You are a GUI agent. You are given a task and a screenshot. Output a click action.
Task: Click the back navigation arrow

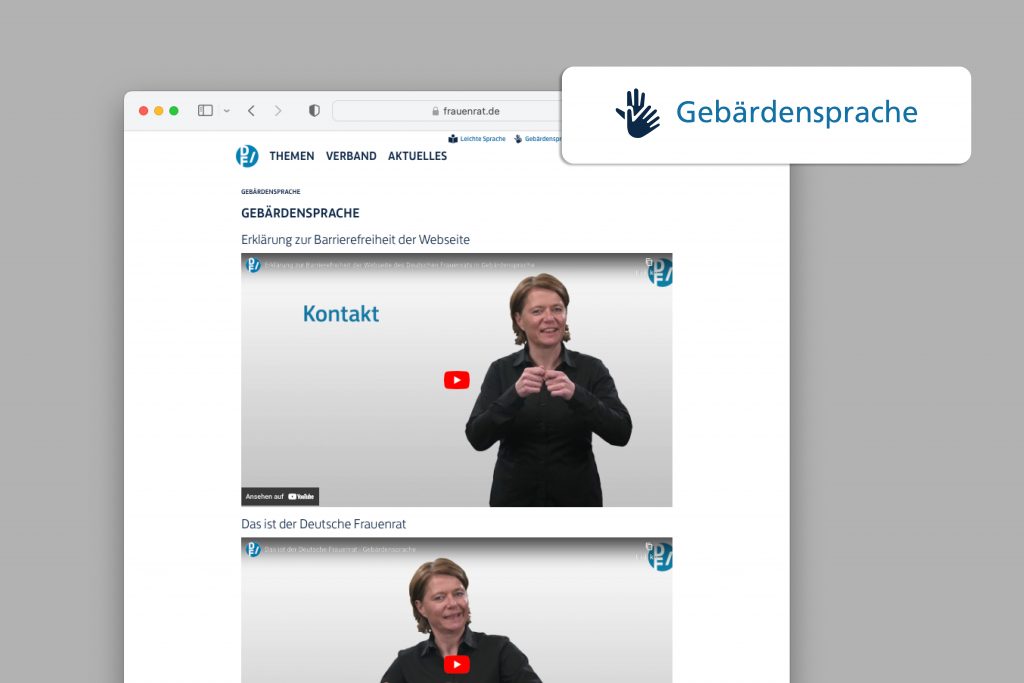251,110
